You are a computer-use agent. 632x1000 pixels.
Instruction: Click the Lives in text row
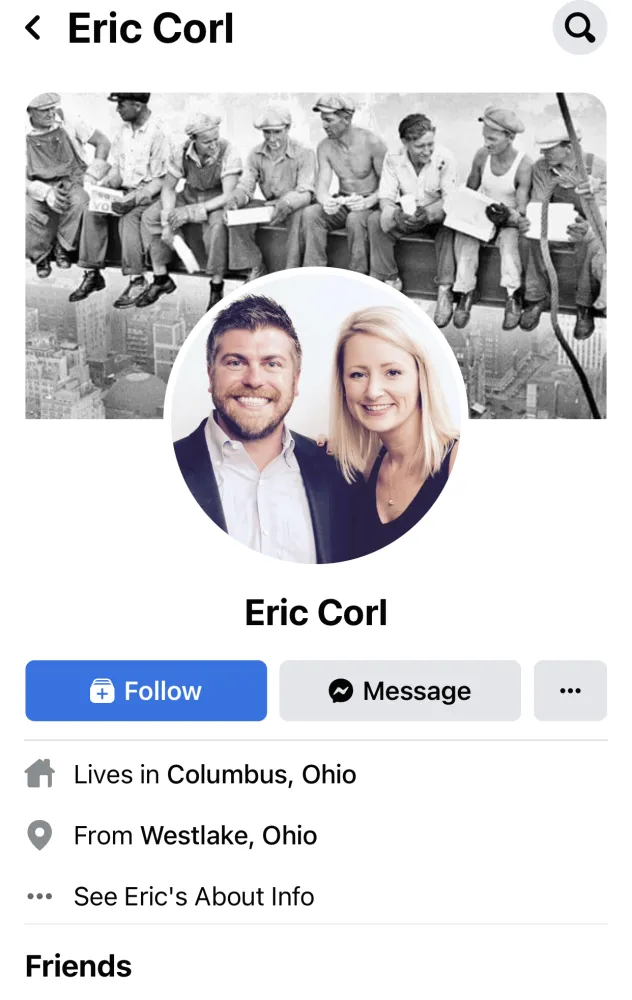coord(215,774)
